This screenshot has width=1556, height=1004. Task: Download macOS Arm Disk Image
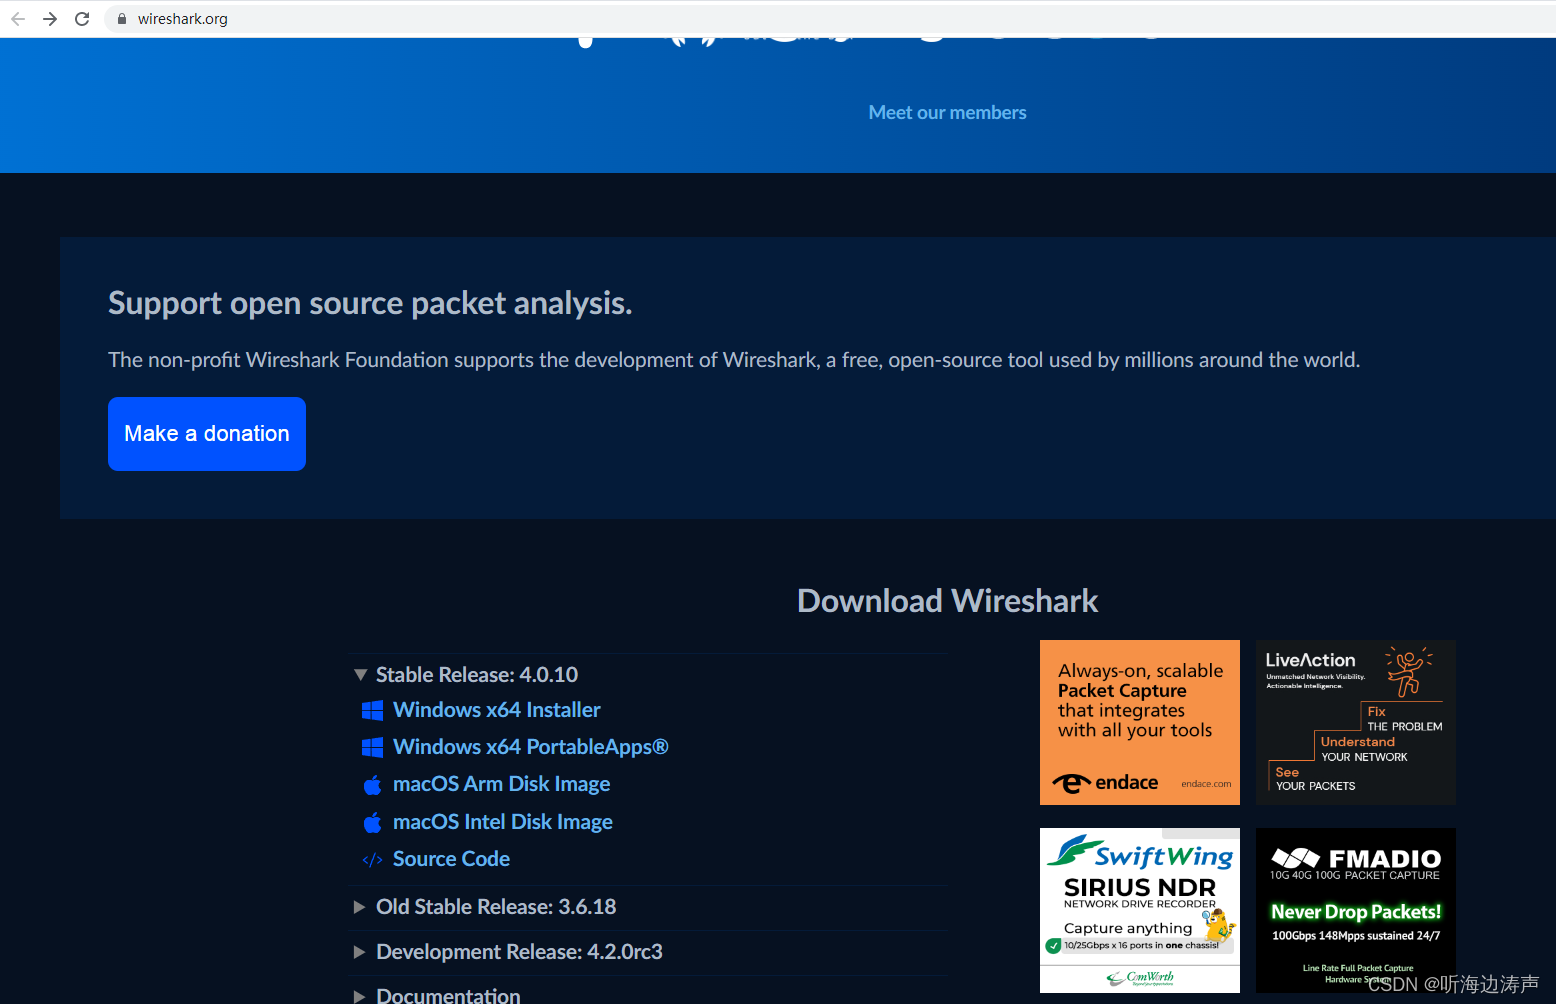click(501, 784)
